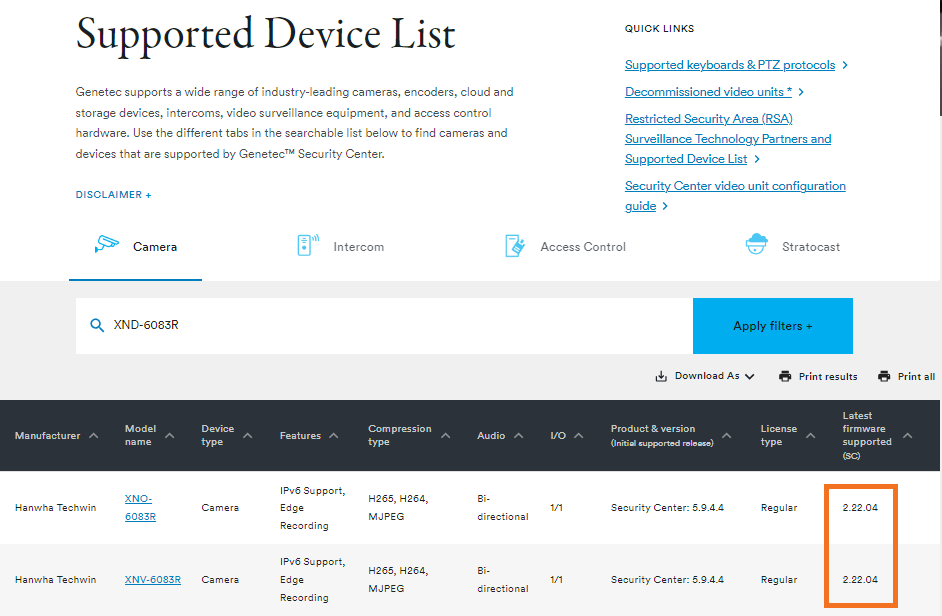Screen dimensions: 942x616
Task: Sort by Product & version column arrow
Action: [726, 435]
